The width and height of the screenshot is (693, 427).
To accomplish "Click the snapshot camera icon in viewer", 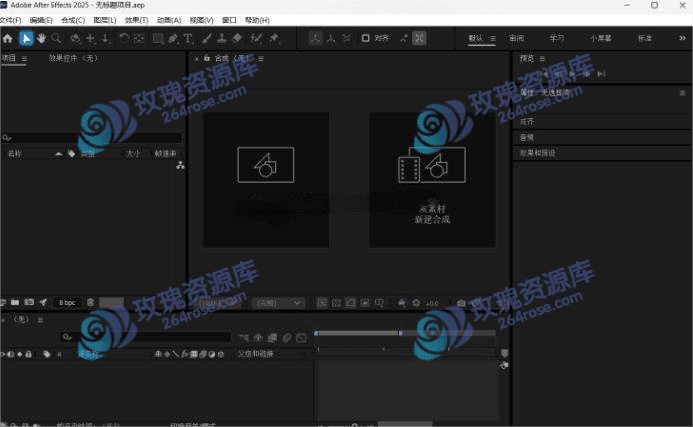I will pos(461,303).
